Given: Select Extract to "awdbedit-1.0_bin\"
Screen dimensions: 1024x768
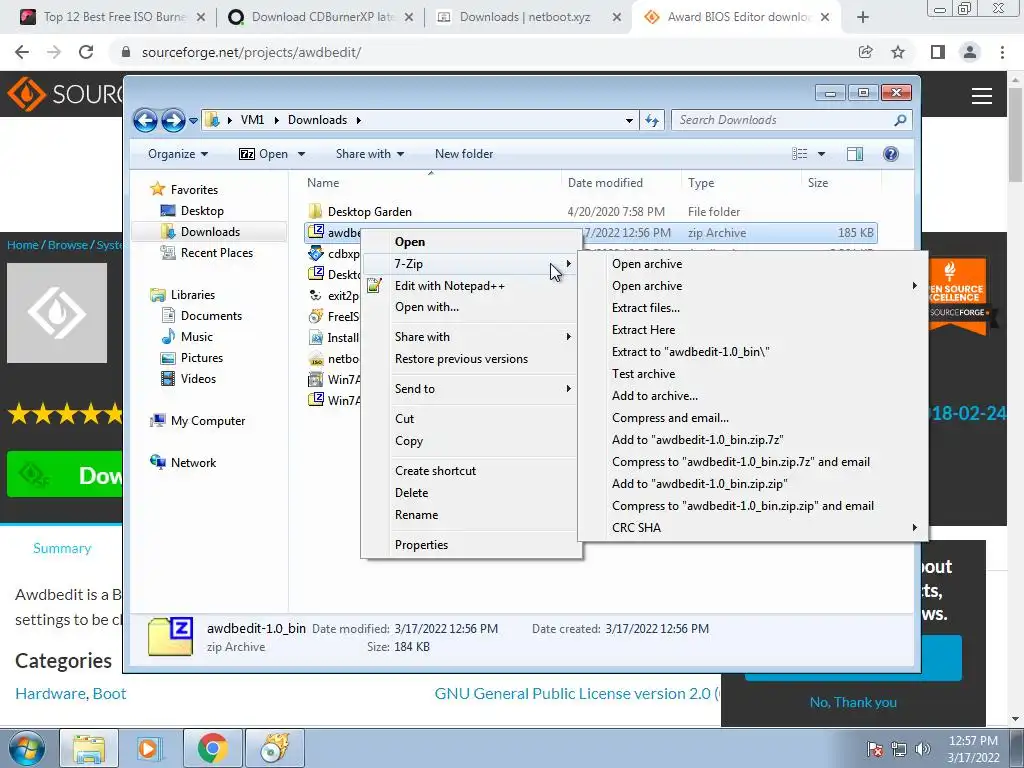Looking at the screenshot, I should pos(752,352).
